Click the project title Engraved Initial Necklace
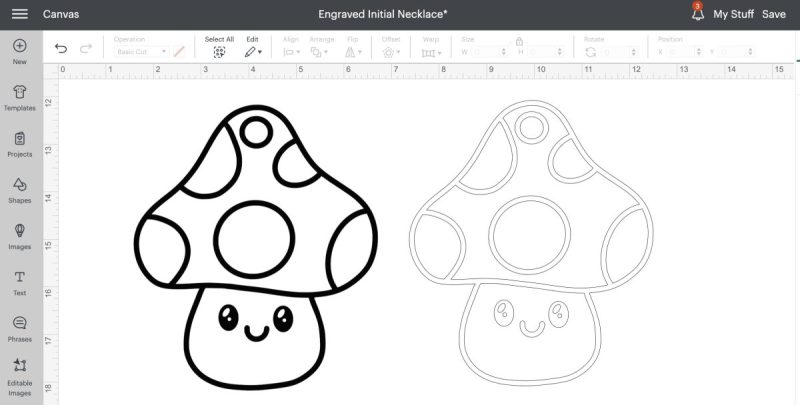 383,14
